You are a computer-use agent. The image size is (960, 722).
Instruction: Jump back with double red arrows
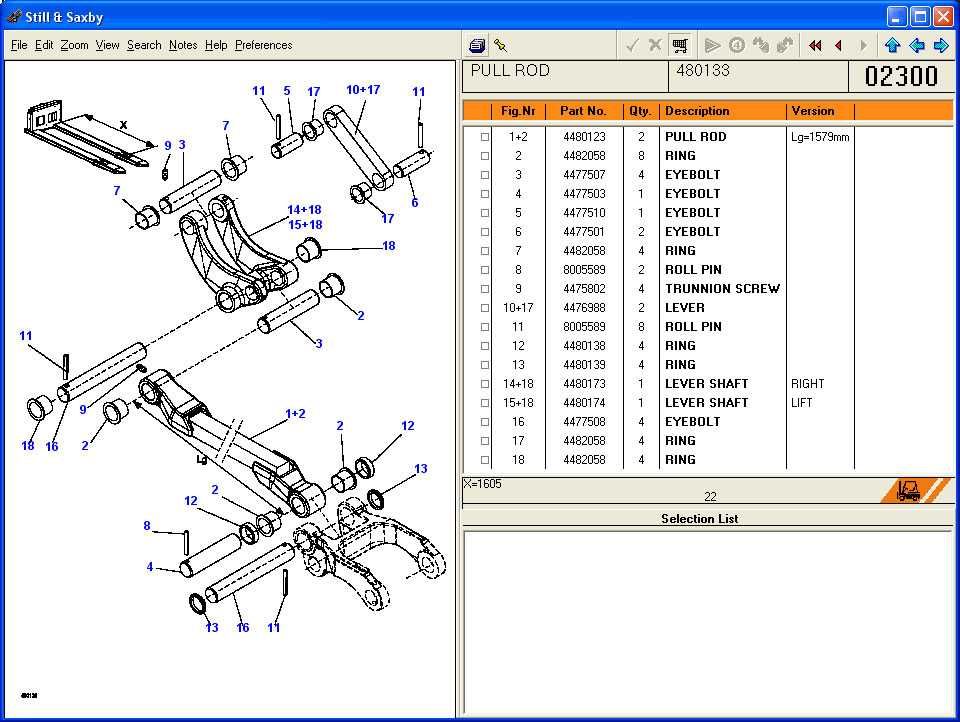(815, 45)
